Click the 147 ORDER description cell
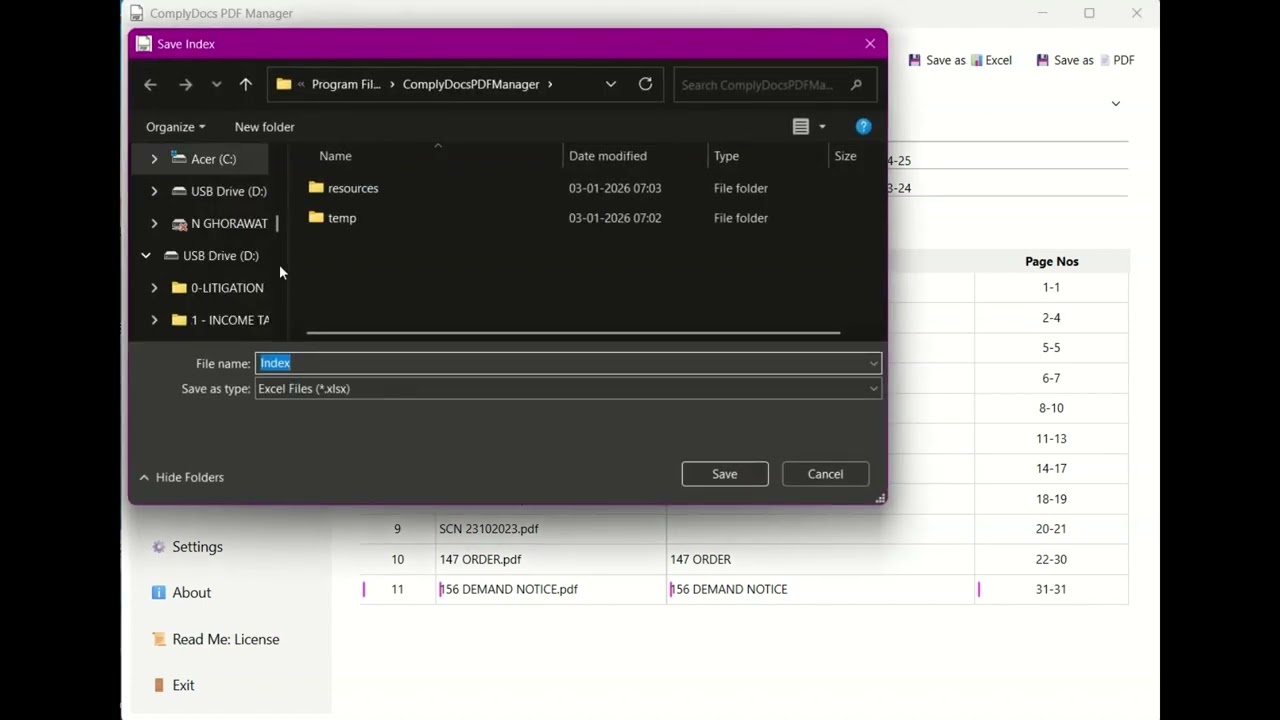The image size is (1280, 720). point(820,559)
